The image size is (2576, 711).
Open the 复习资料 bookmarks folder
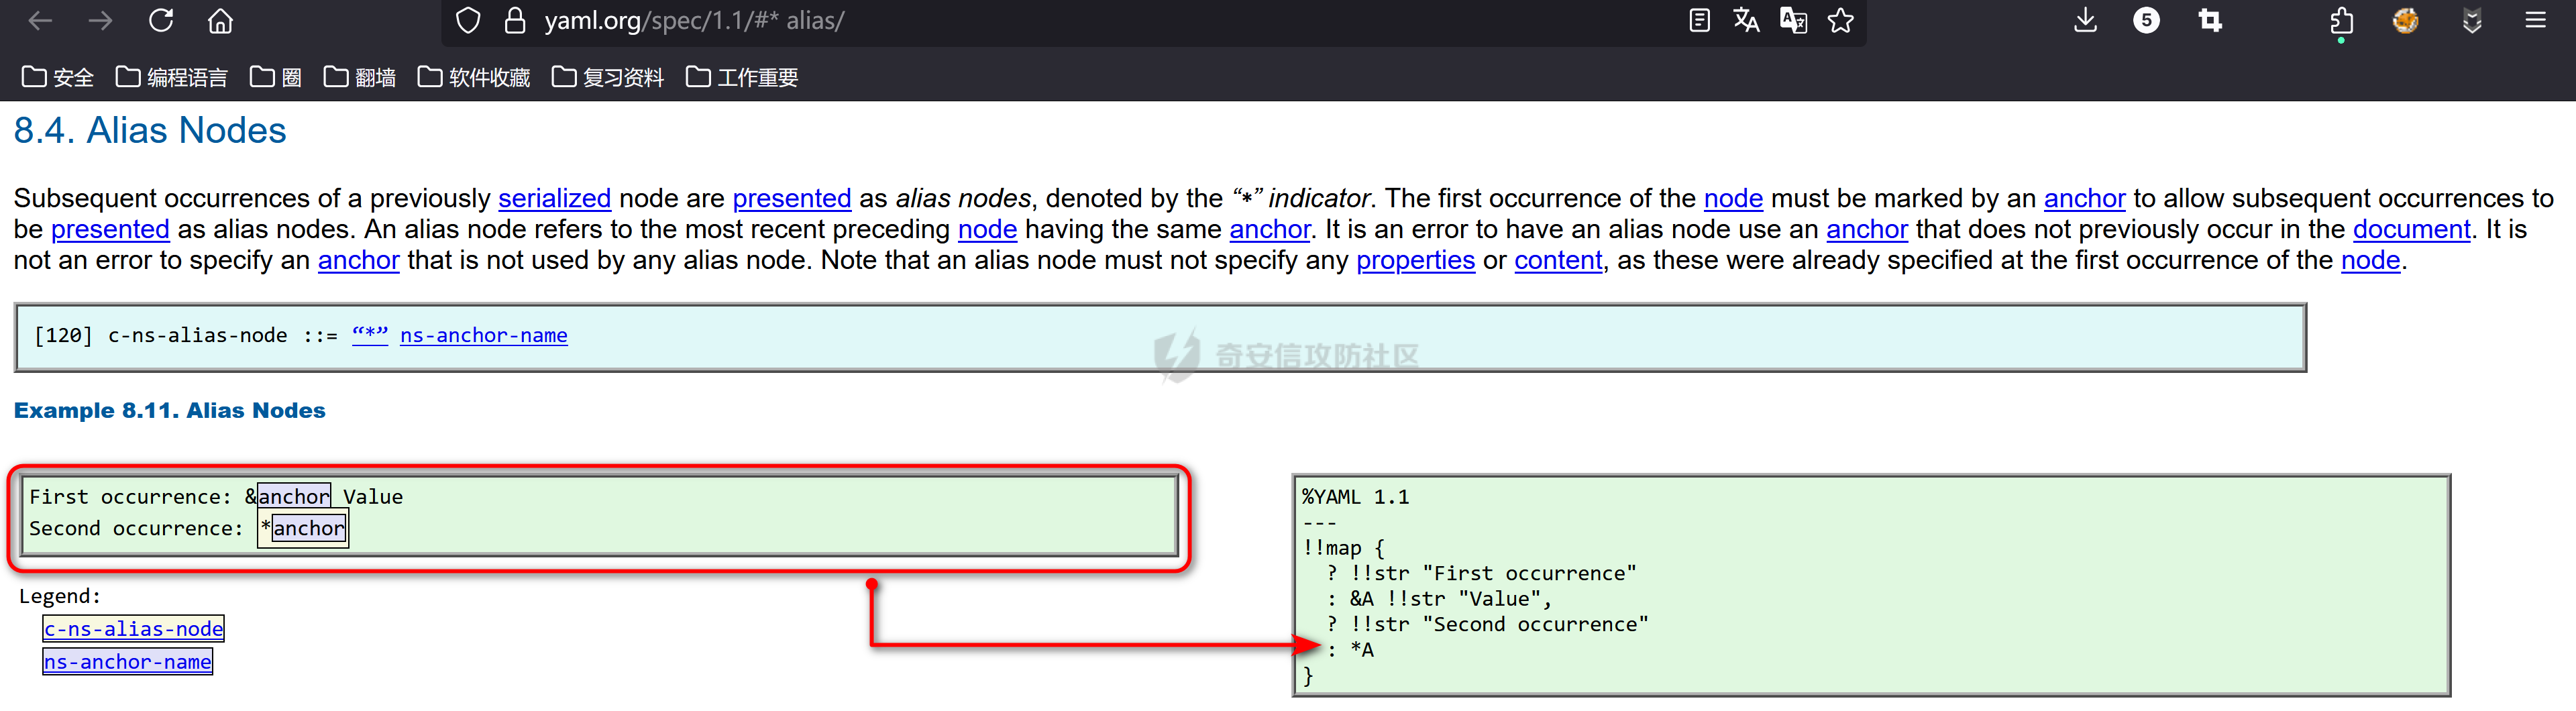(x=608, y=77)
